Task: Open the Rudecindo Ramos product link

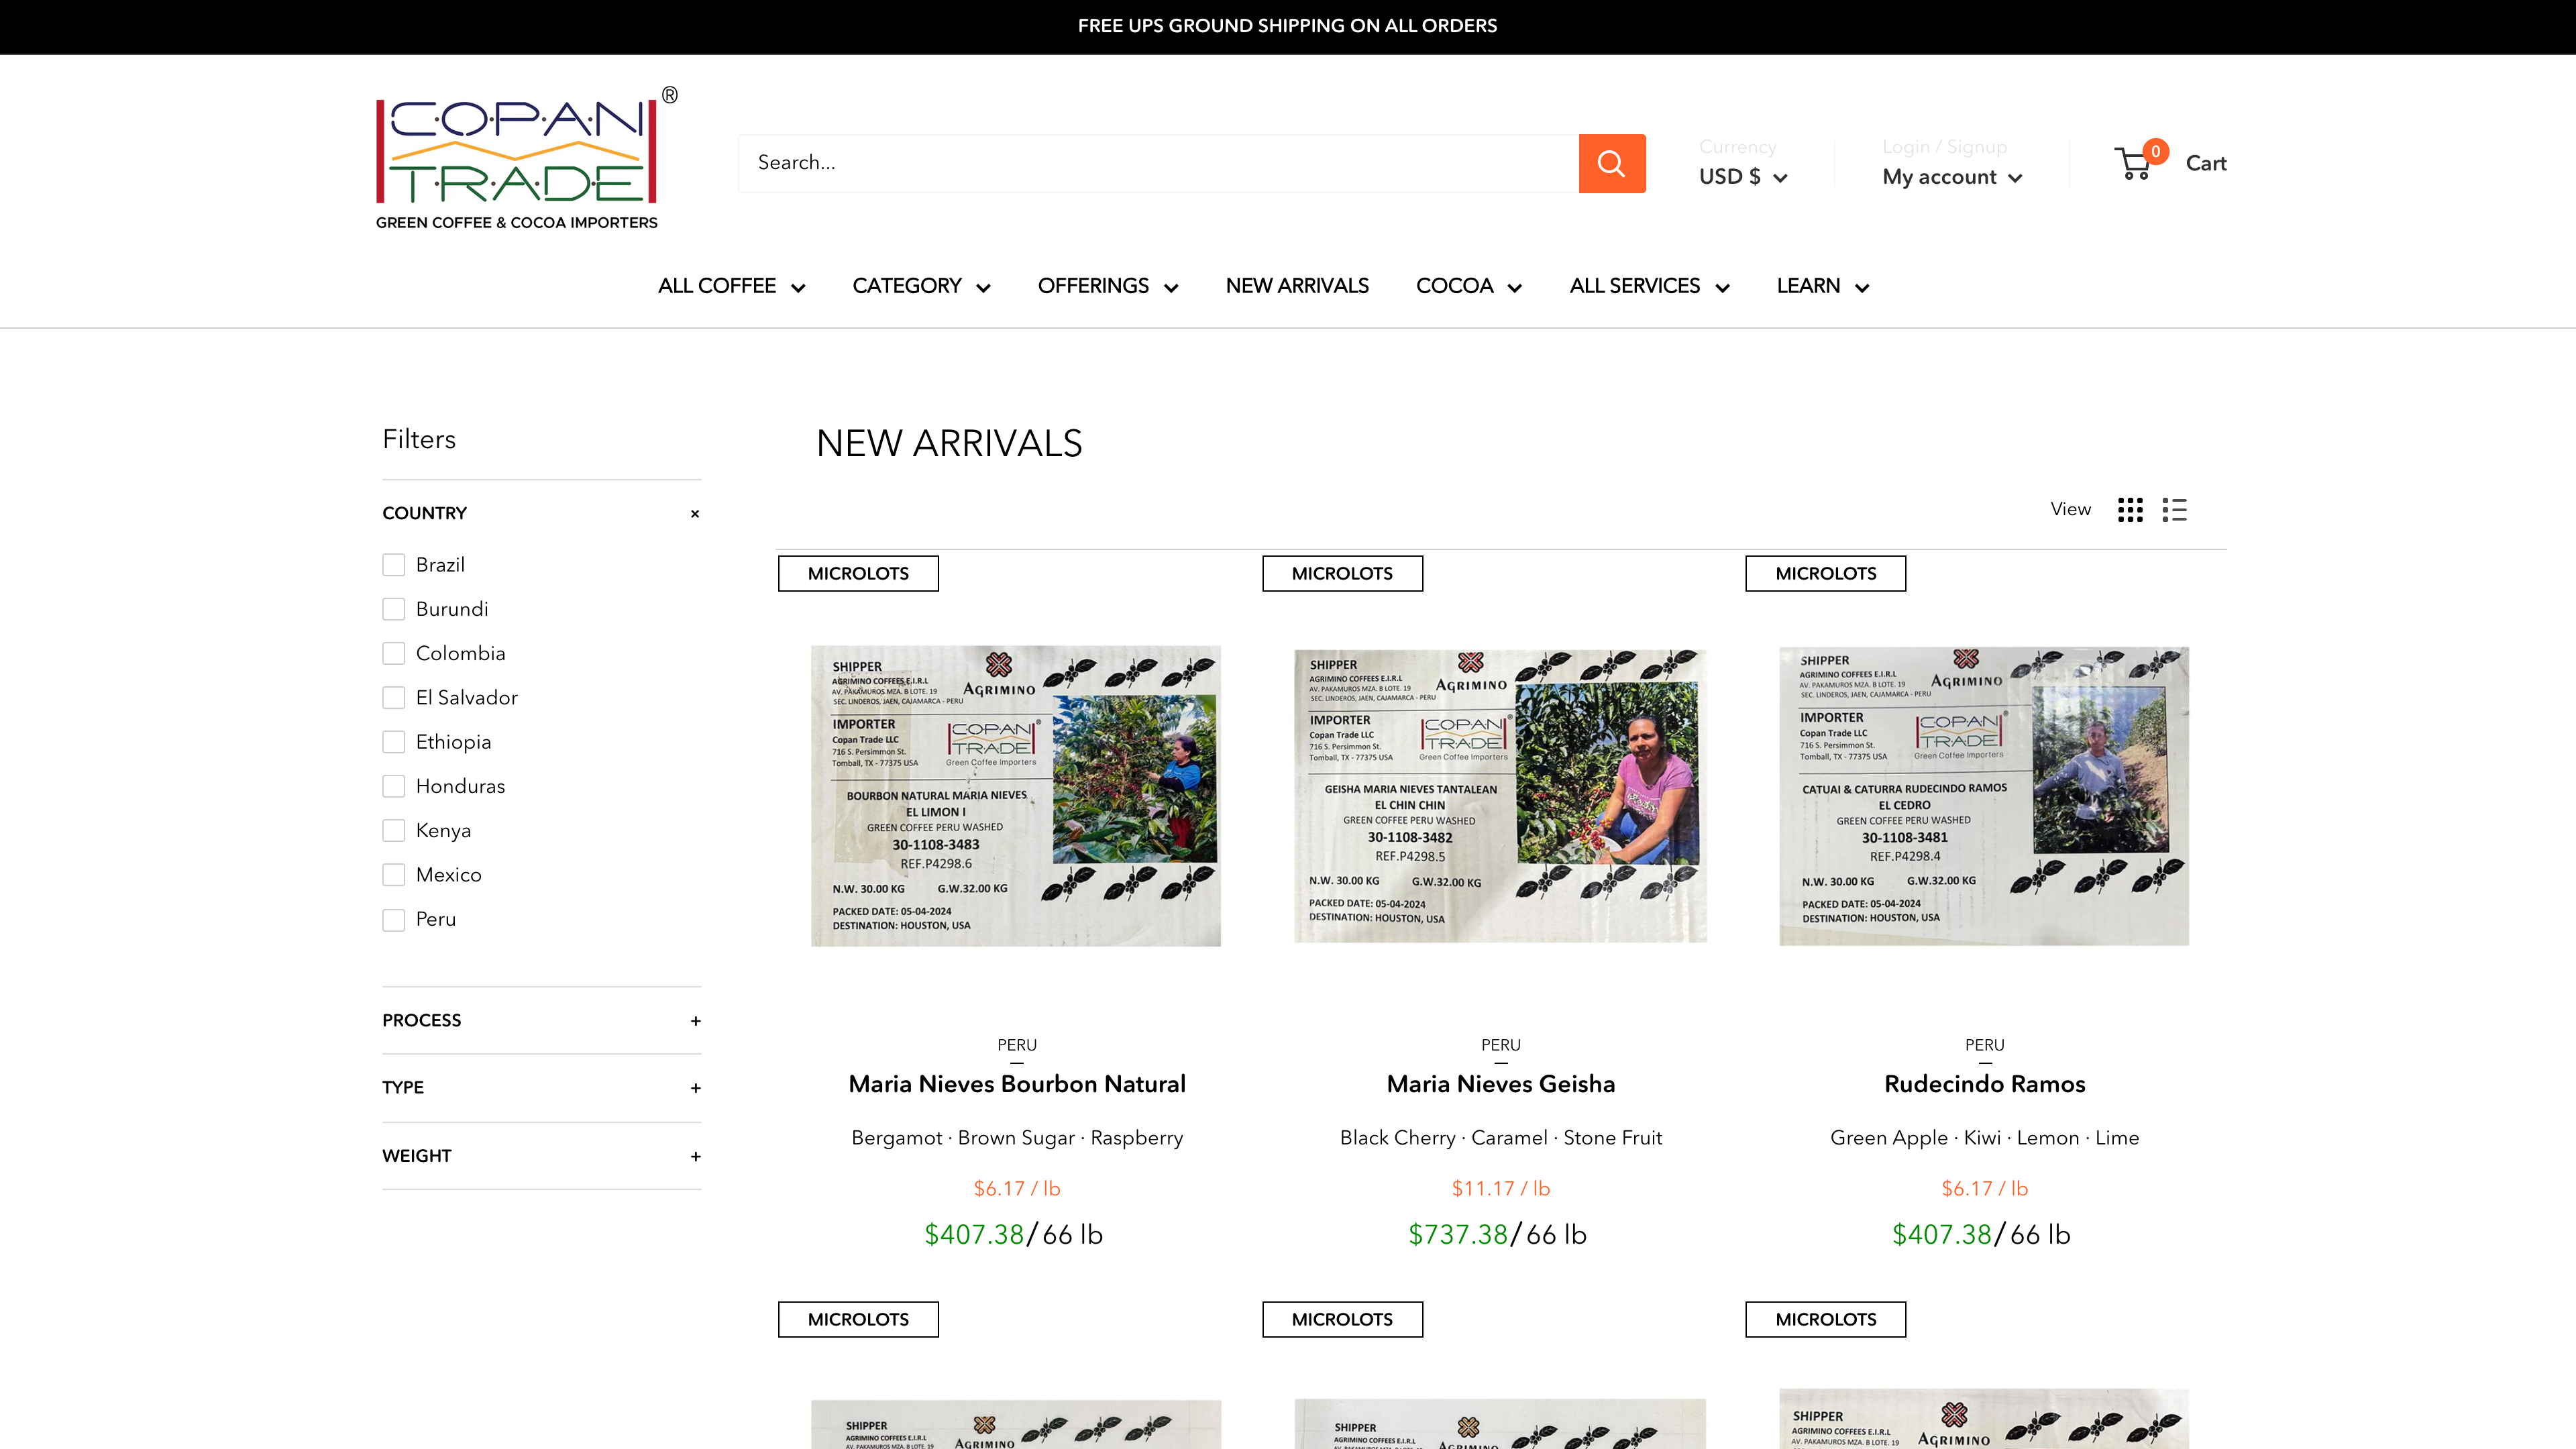Action: (x=1984, y=1084)
